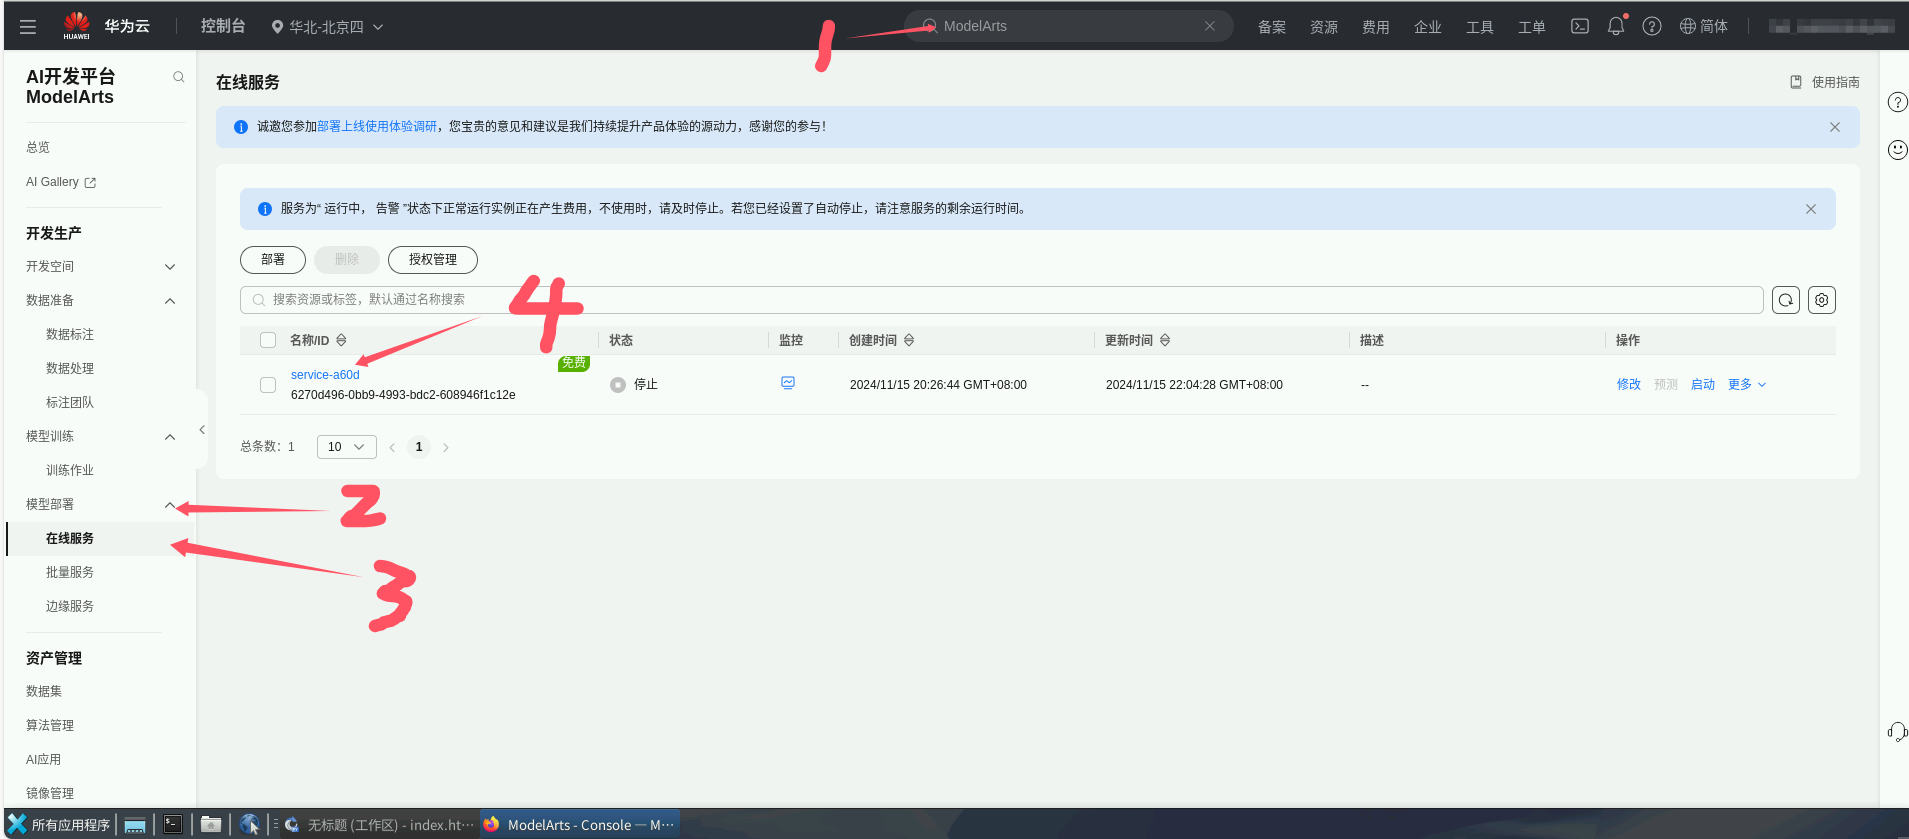Open the 使用指南 usage guide
Image resolution: width=1909 pixels, height=839 pixels.
[x=1825, y=82]
